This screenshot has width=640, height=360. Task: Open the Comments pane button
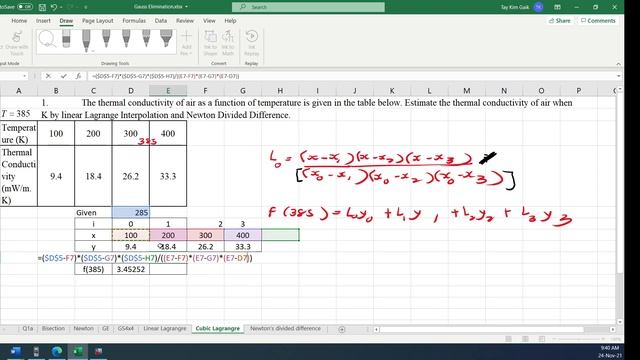(x=598, y=20)
